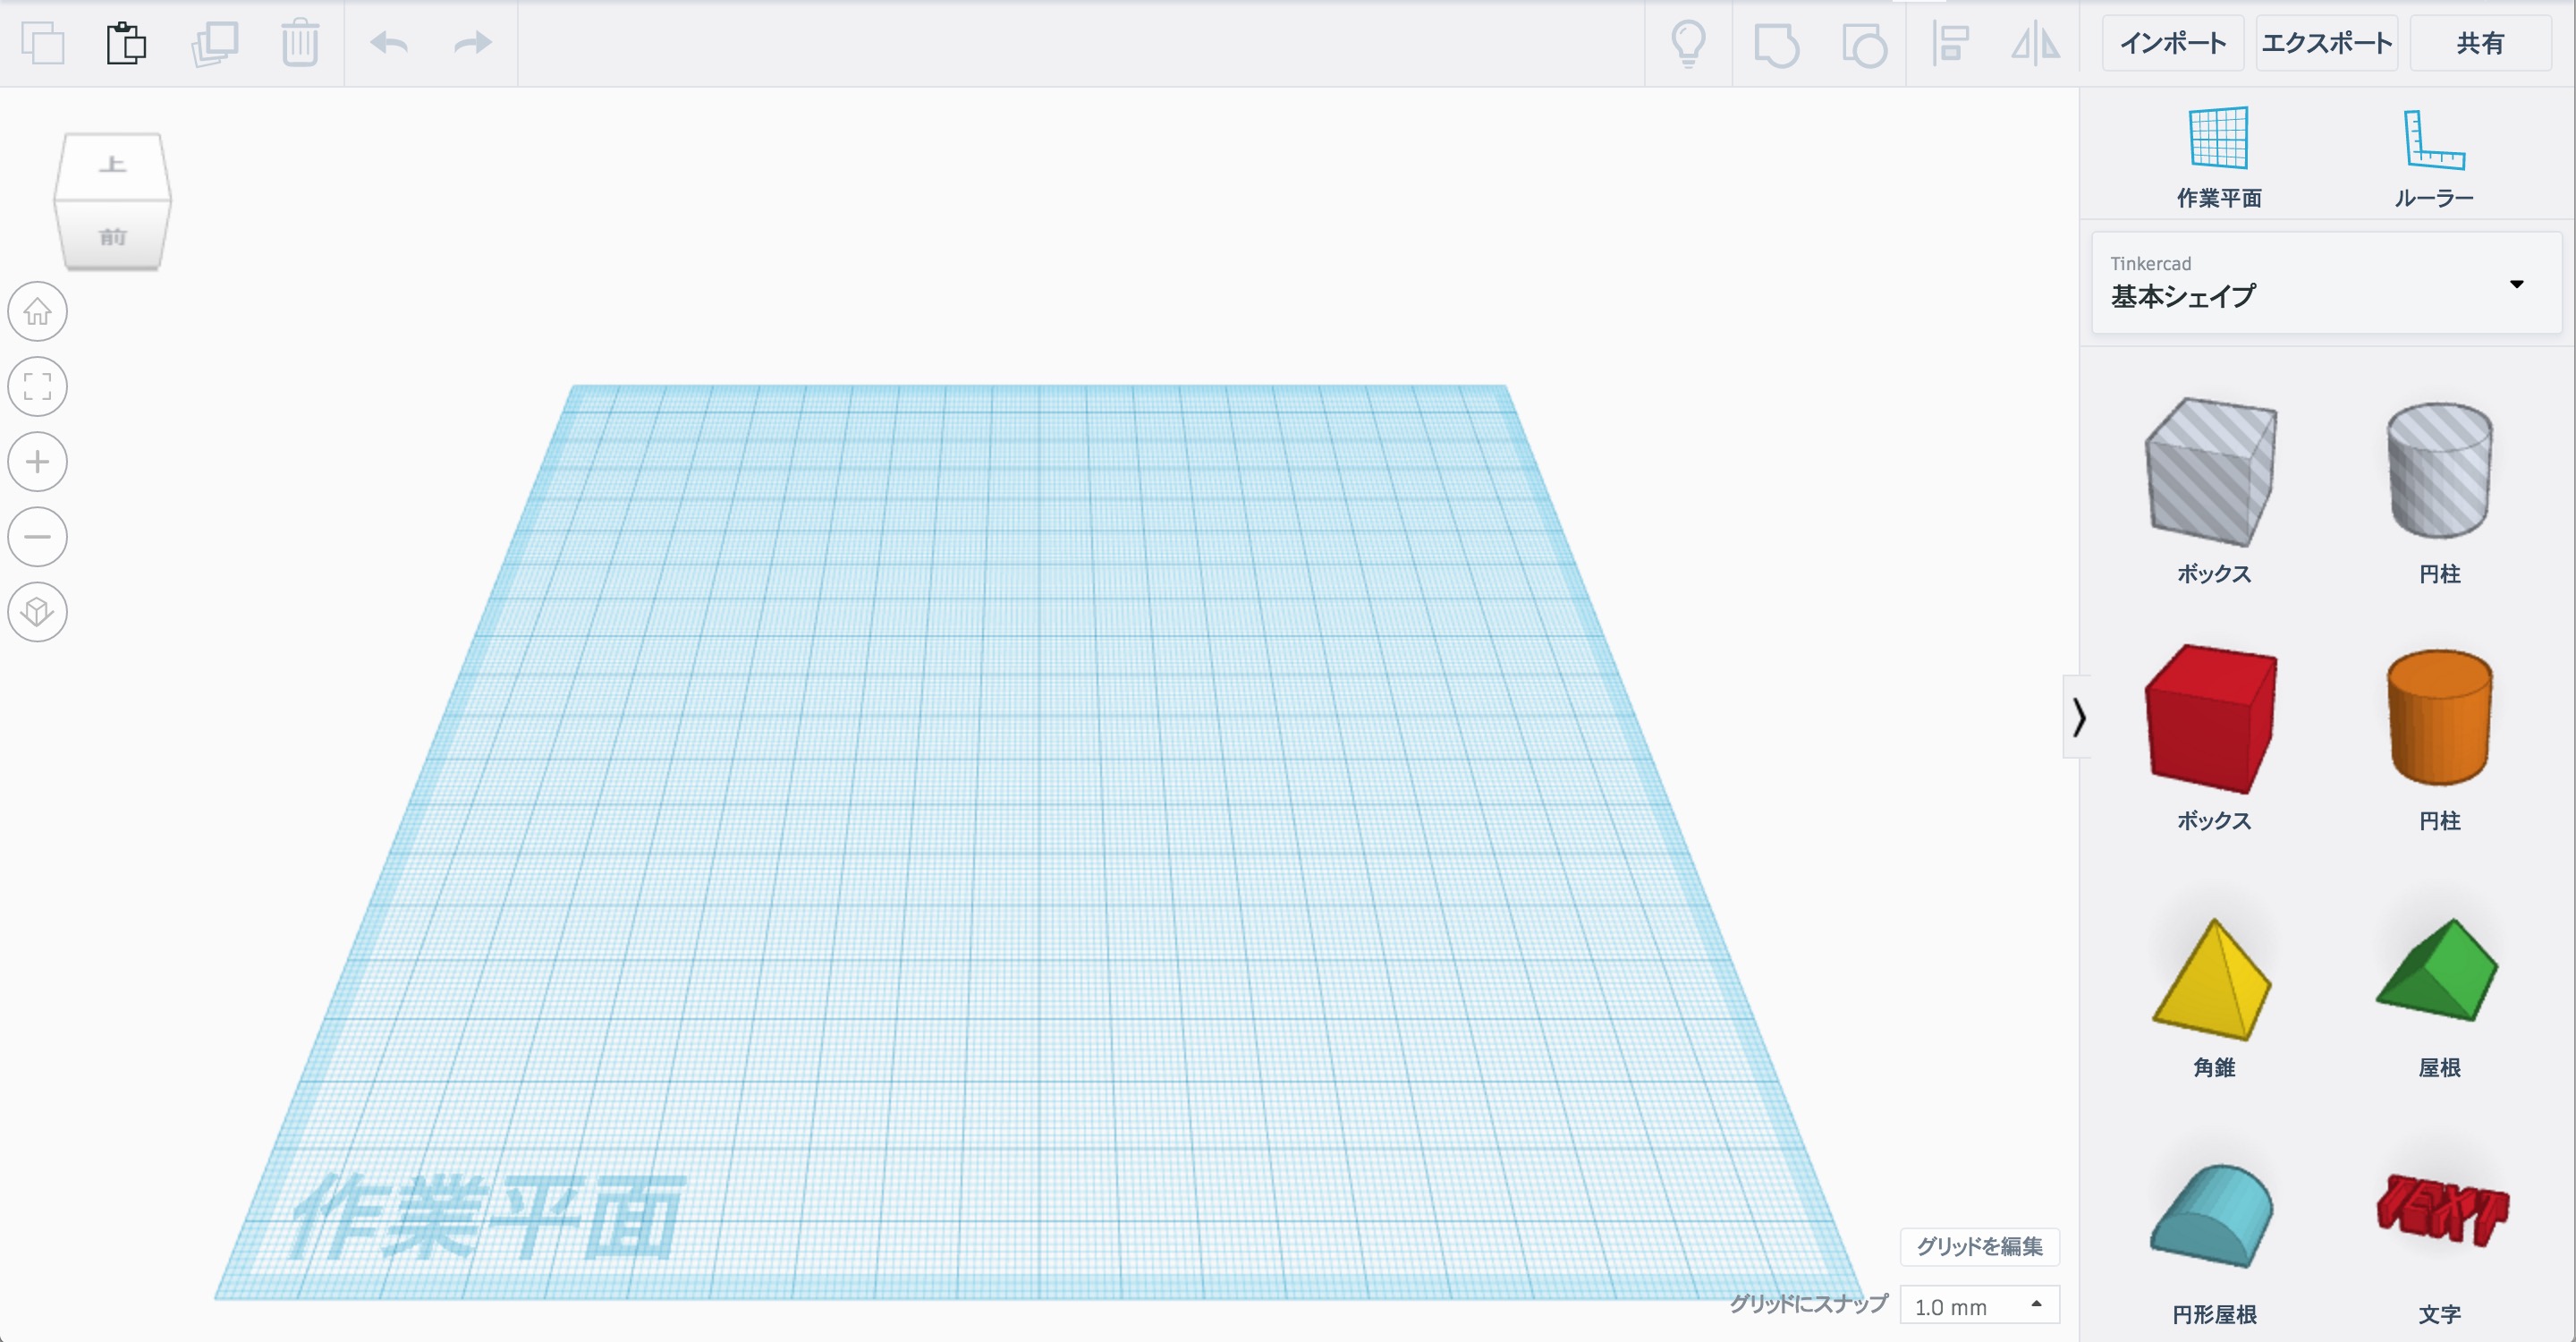Select the red ボックス box shape
Image resolution: width=2576 pixels, height=1342 pixels.
pos(2211,718)
